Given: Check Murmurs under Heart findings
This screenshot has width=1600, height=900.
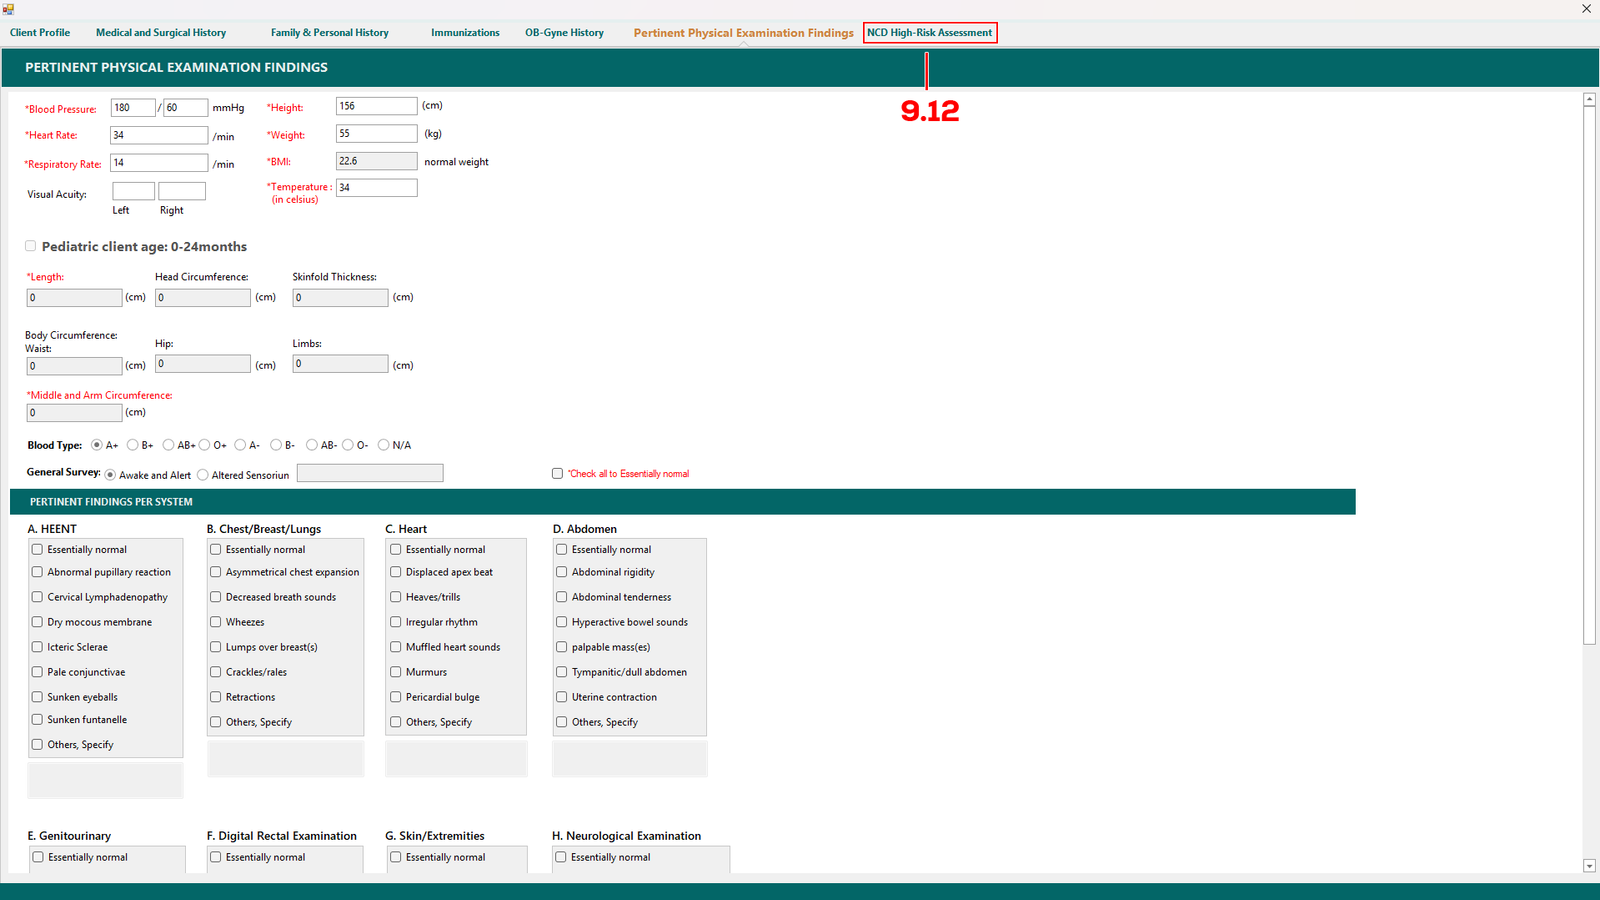Looking at the screenshot, I should [x=396, y=672].
